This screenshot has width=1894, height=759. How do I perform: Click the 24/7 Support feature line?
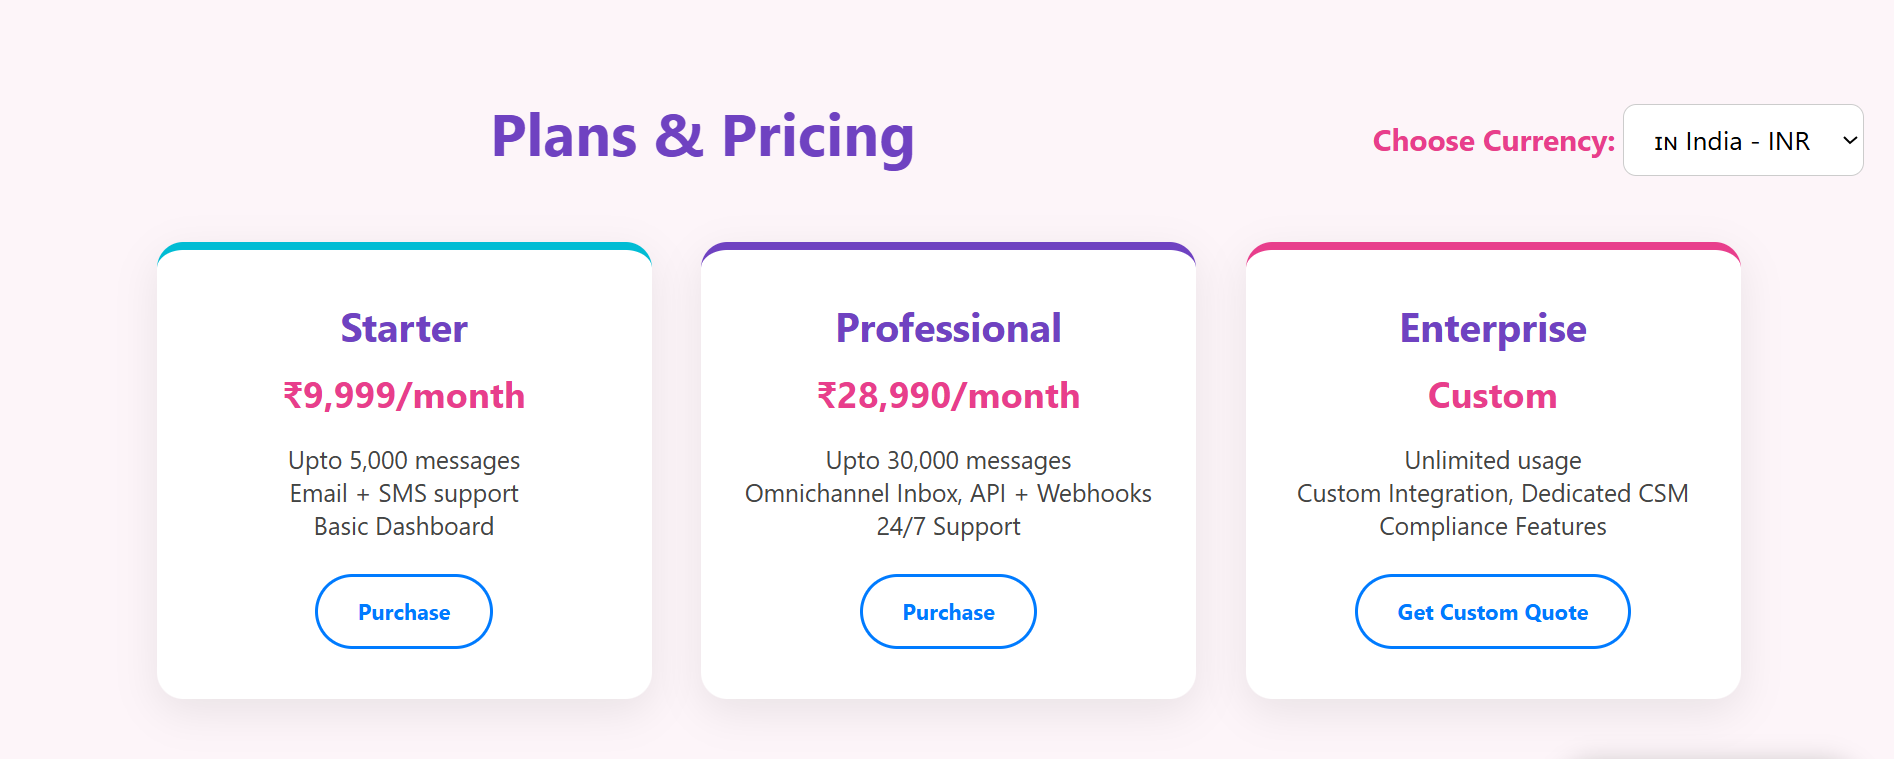pos(948,527)
